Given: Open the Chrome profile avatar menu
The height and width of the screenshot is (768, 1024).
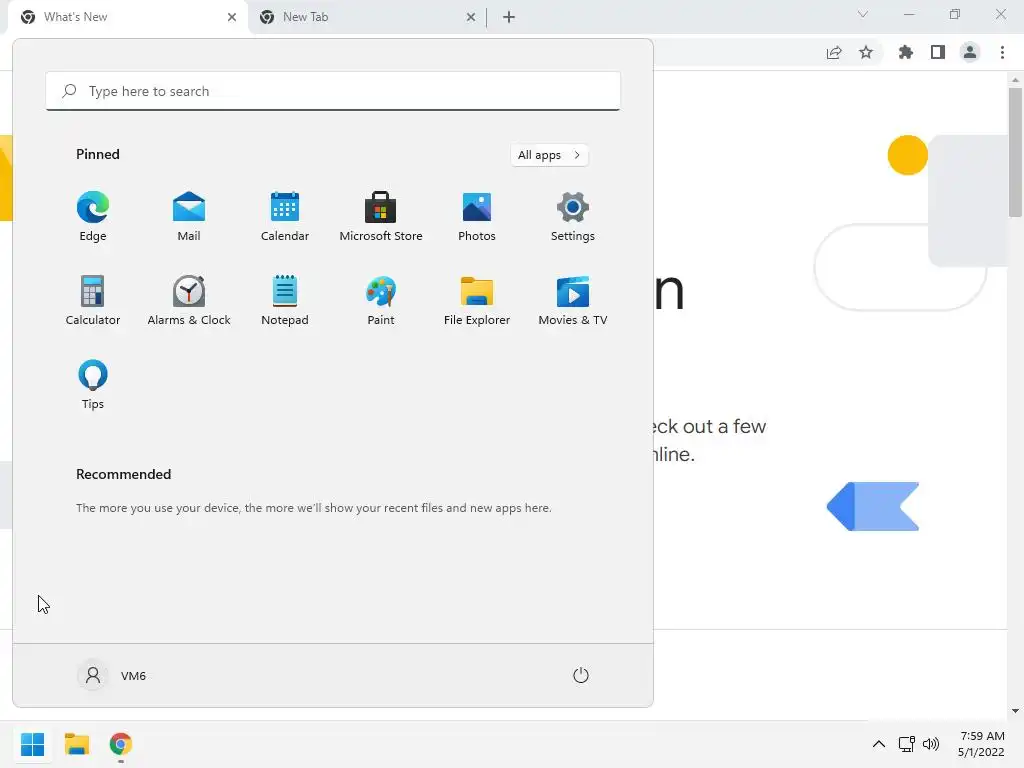Looking at the screenshot, I should (970, 52).
